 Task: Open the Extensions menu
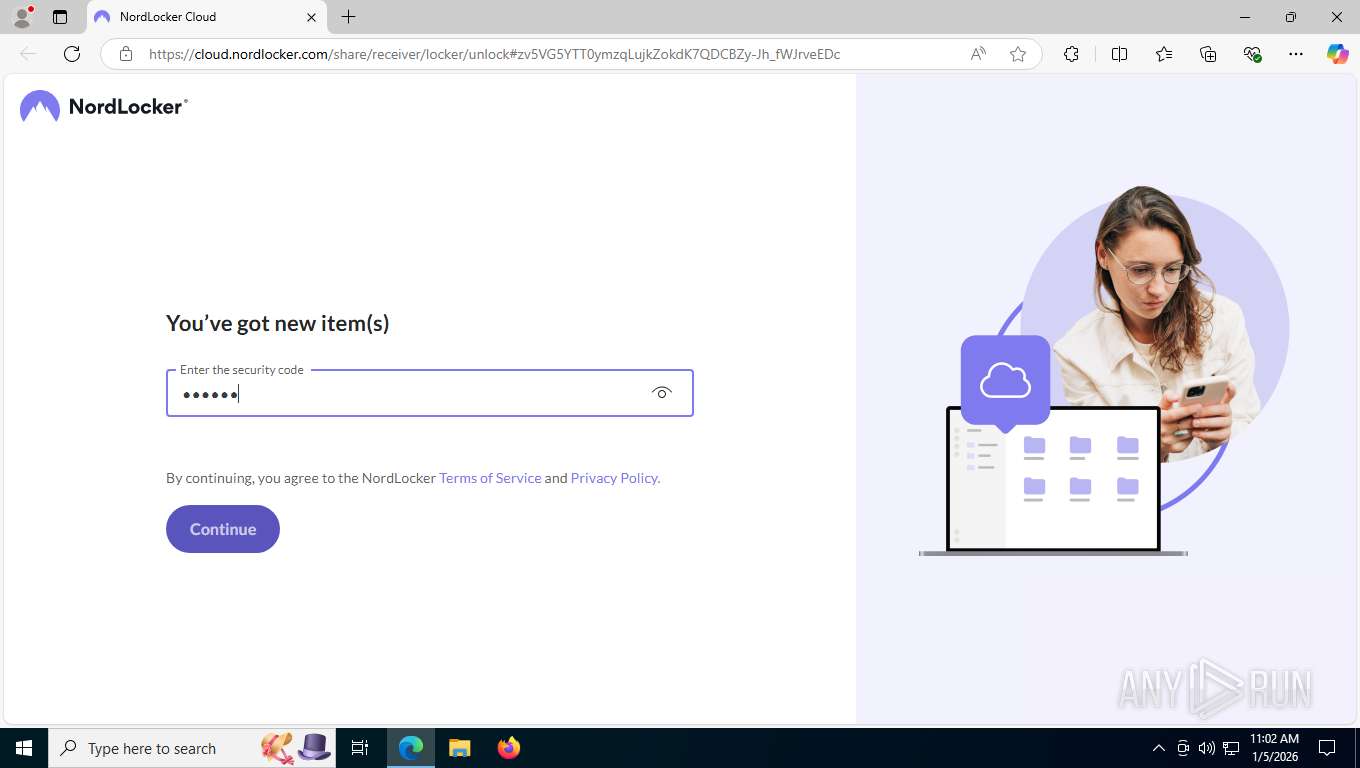click(1071, 54)
